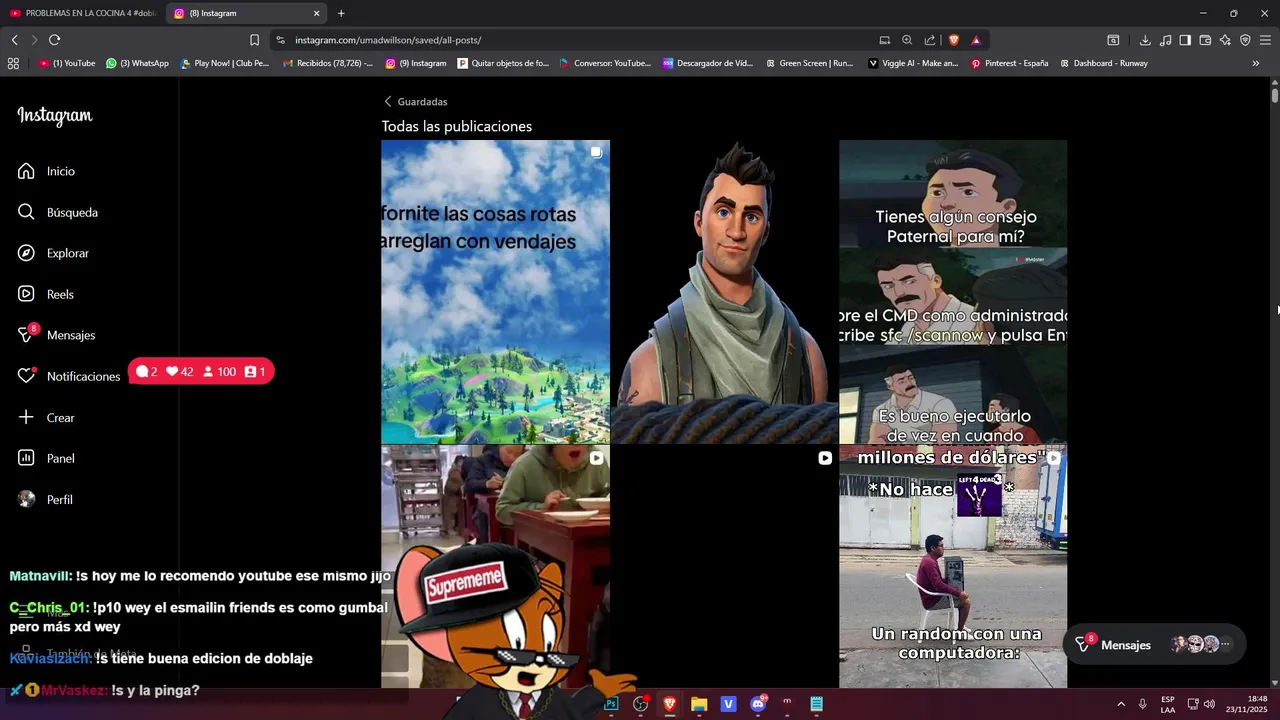Show hidden system tray icons
Screen dimensions: 1280x720
point(1120,704)
